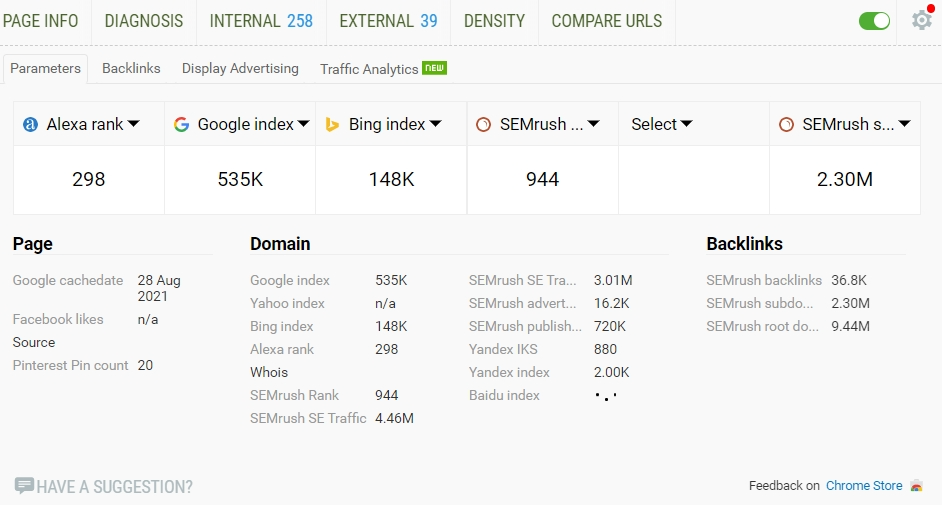Expand the 'SEMrush ...' dropdown arrow
942x505 pixels.
coord(594,124)
